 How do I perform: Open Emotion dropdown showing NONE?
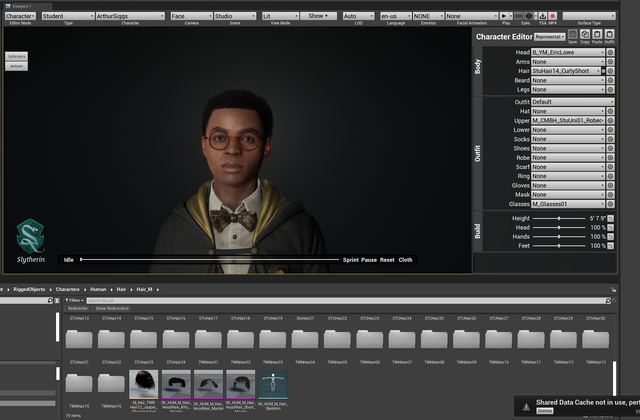[x=428, y=16]
